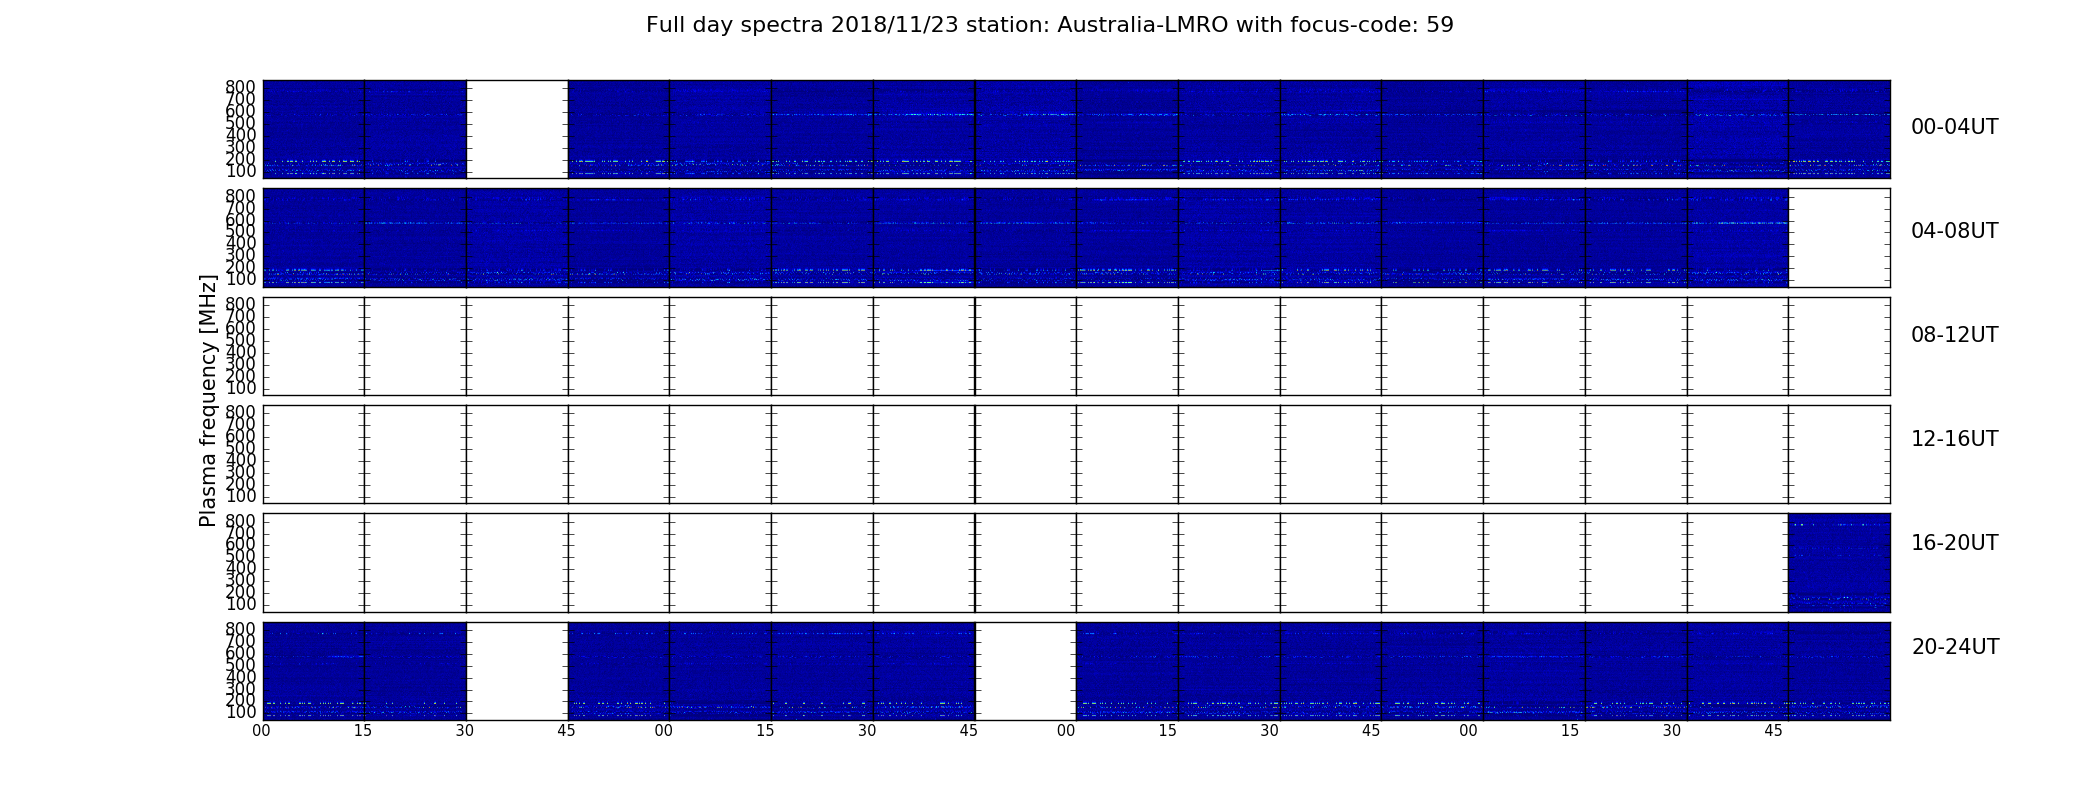This screenshot has height=800, width=2100.
Task: Click the "800" tick label of the 20-24UT panel
Action: tap(241, 629)
